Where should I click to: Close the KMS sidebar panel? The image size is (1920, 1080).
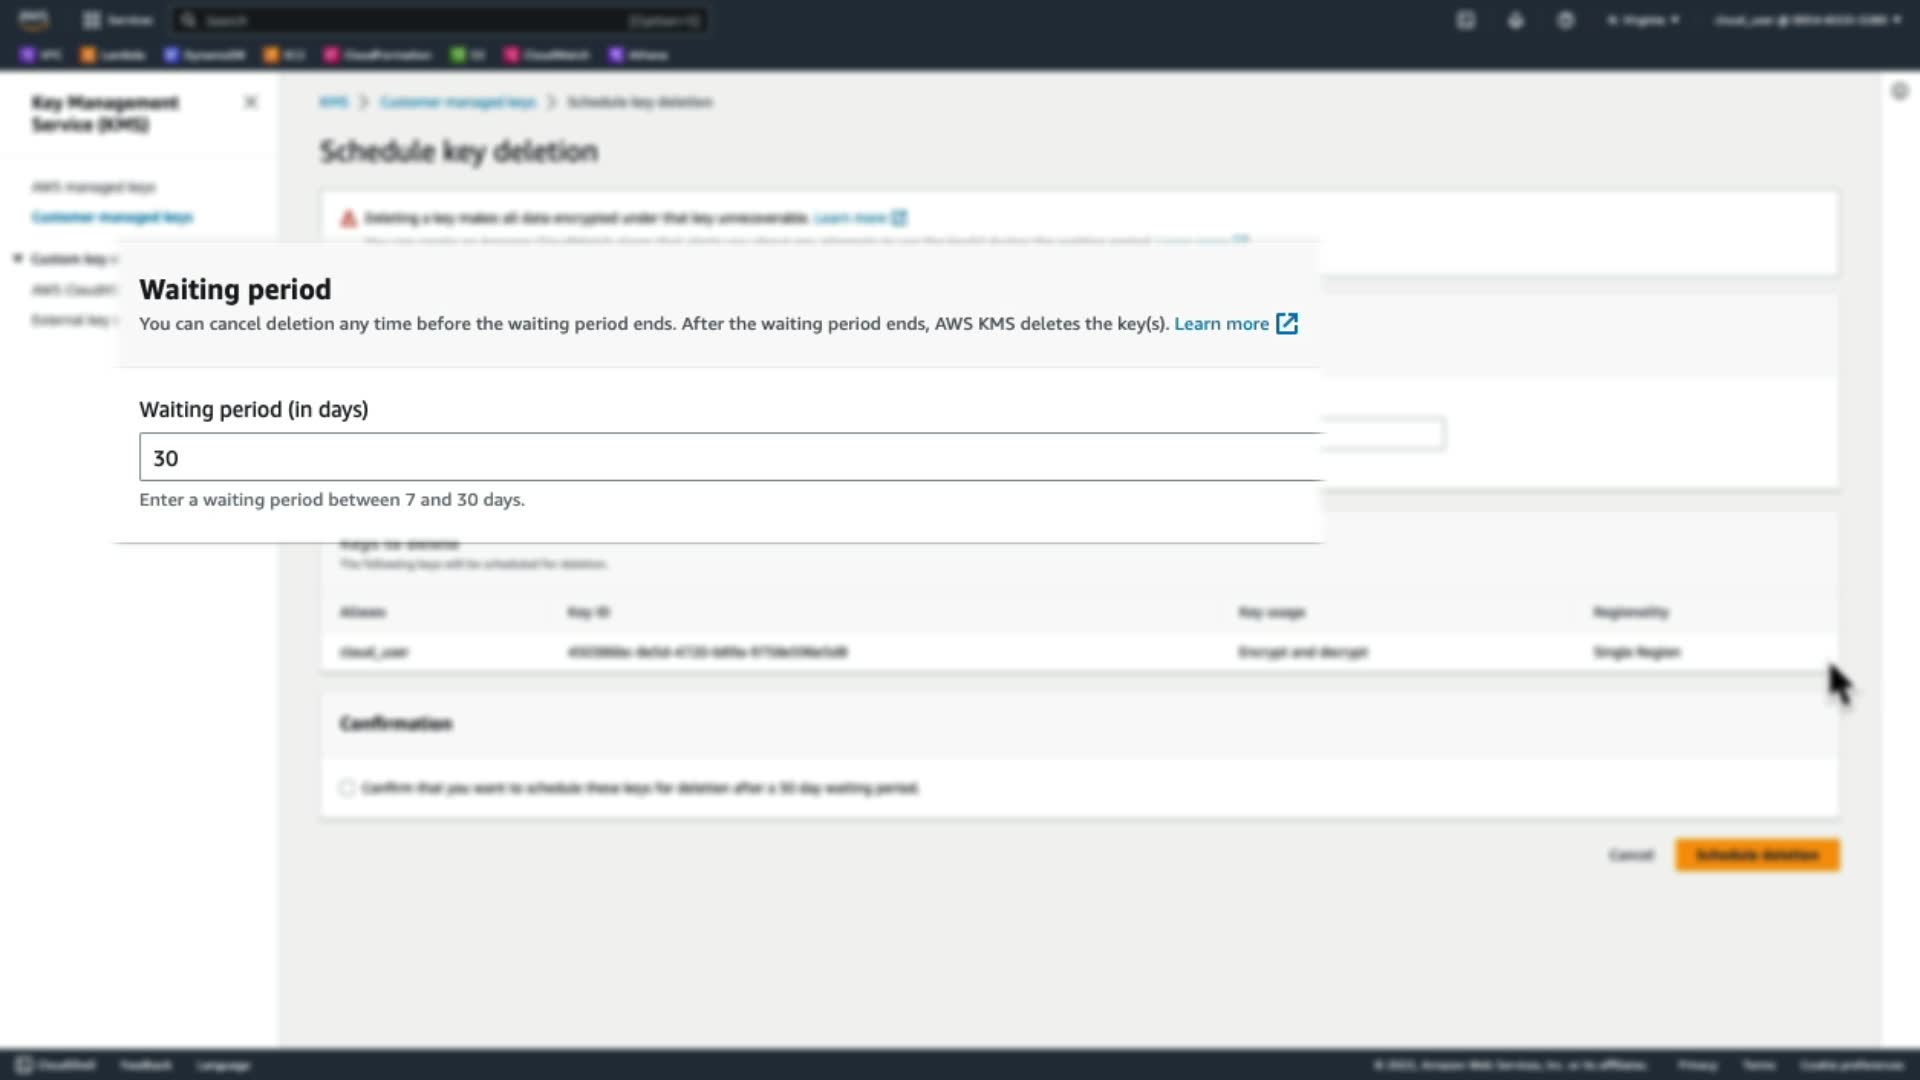pos(251,102)
